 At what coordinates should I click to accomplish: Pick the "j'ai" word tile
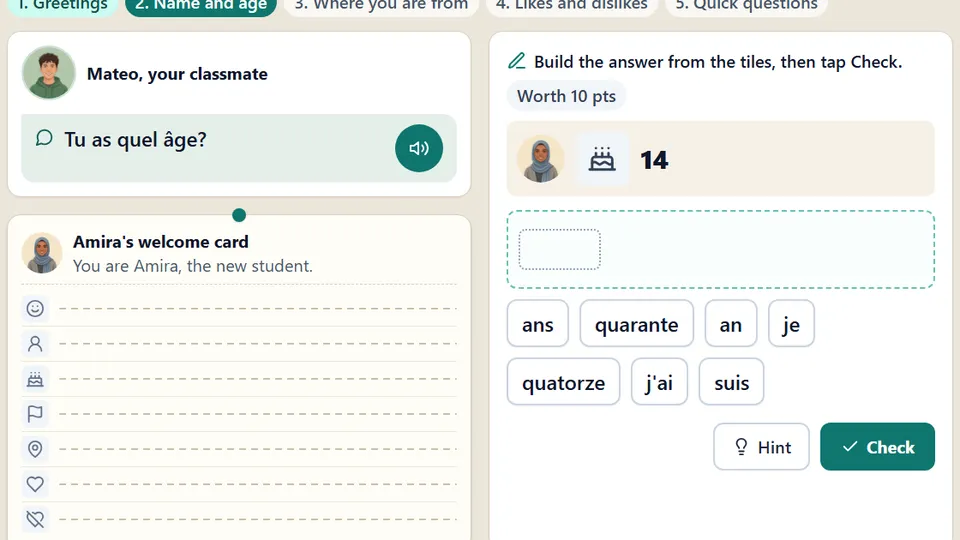pos(659,382)
